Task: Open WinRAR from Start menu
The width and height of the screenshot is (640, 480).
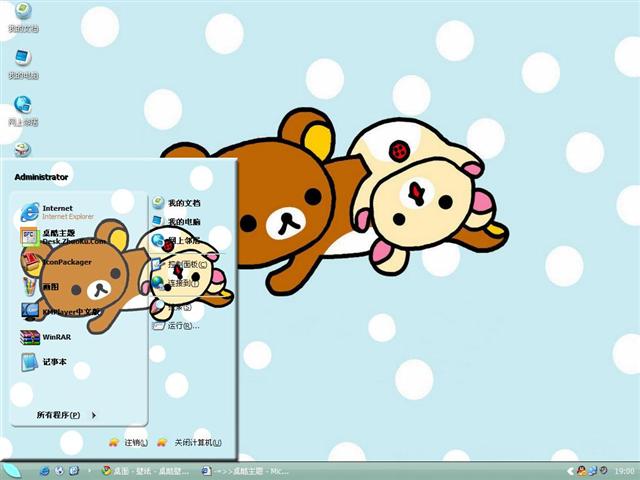Action: point(46,337)
